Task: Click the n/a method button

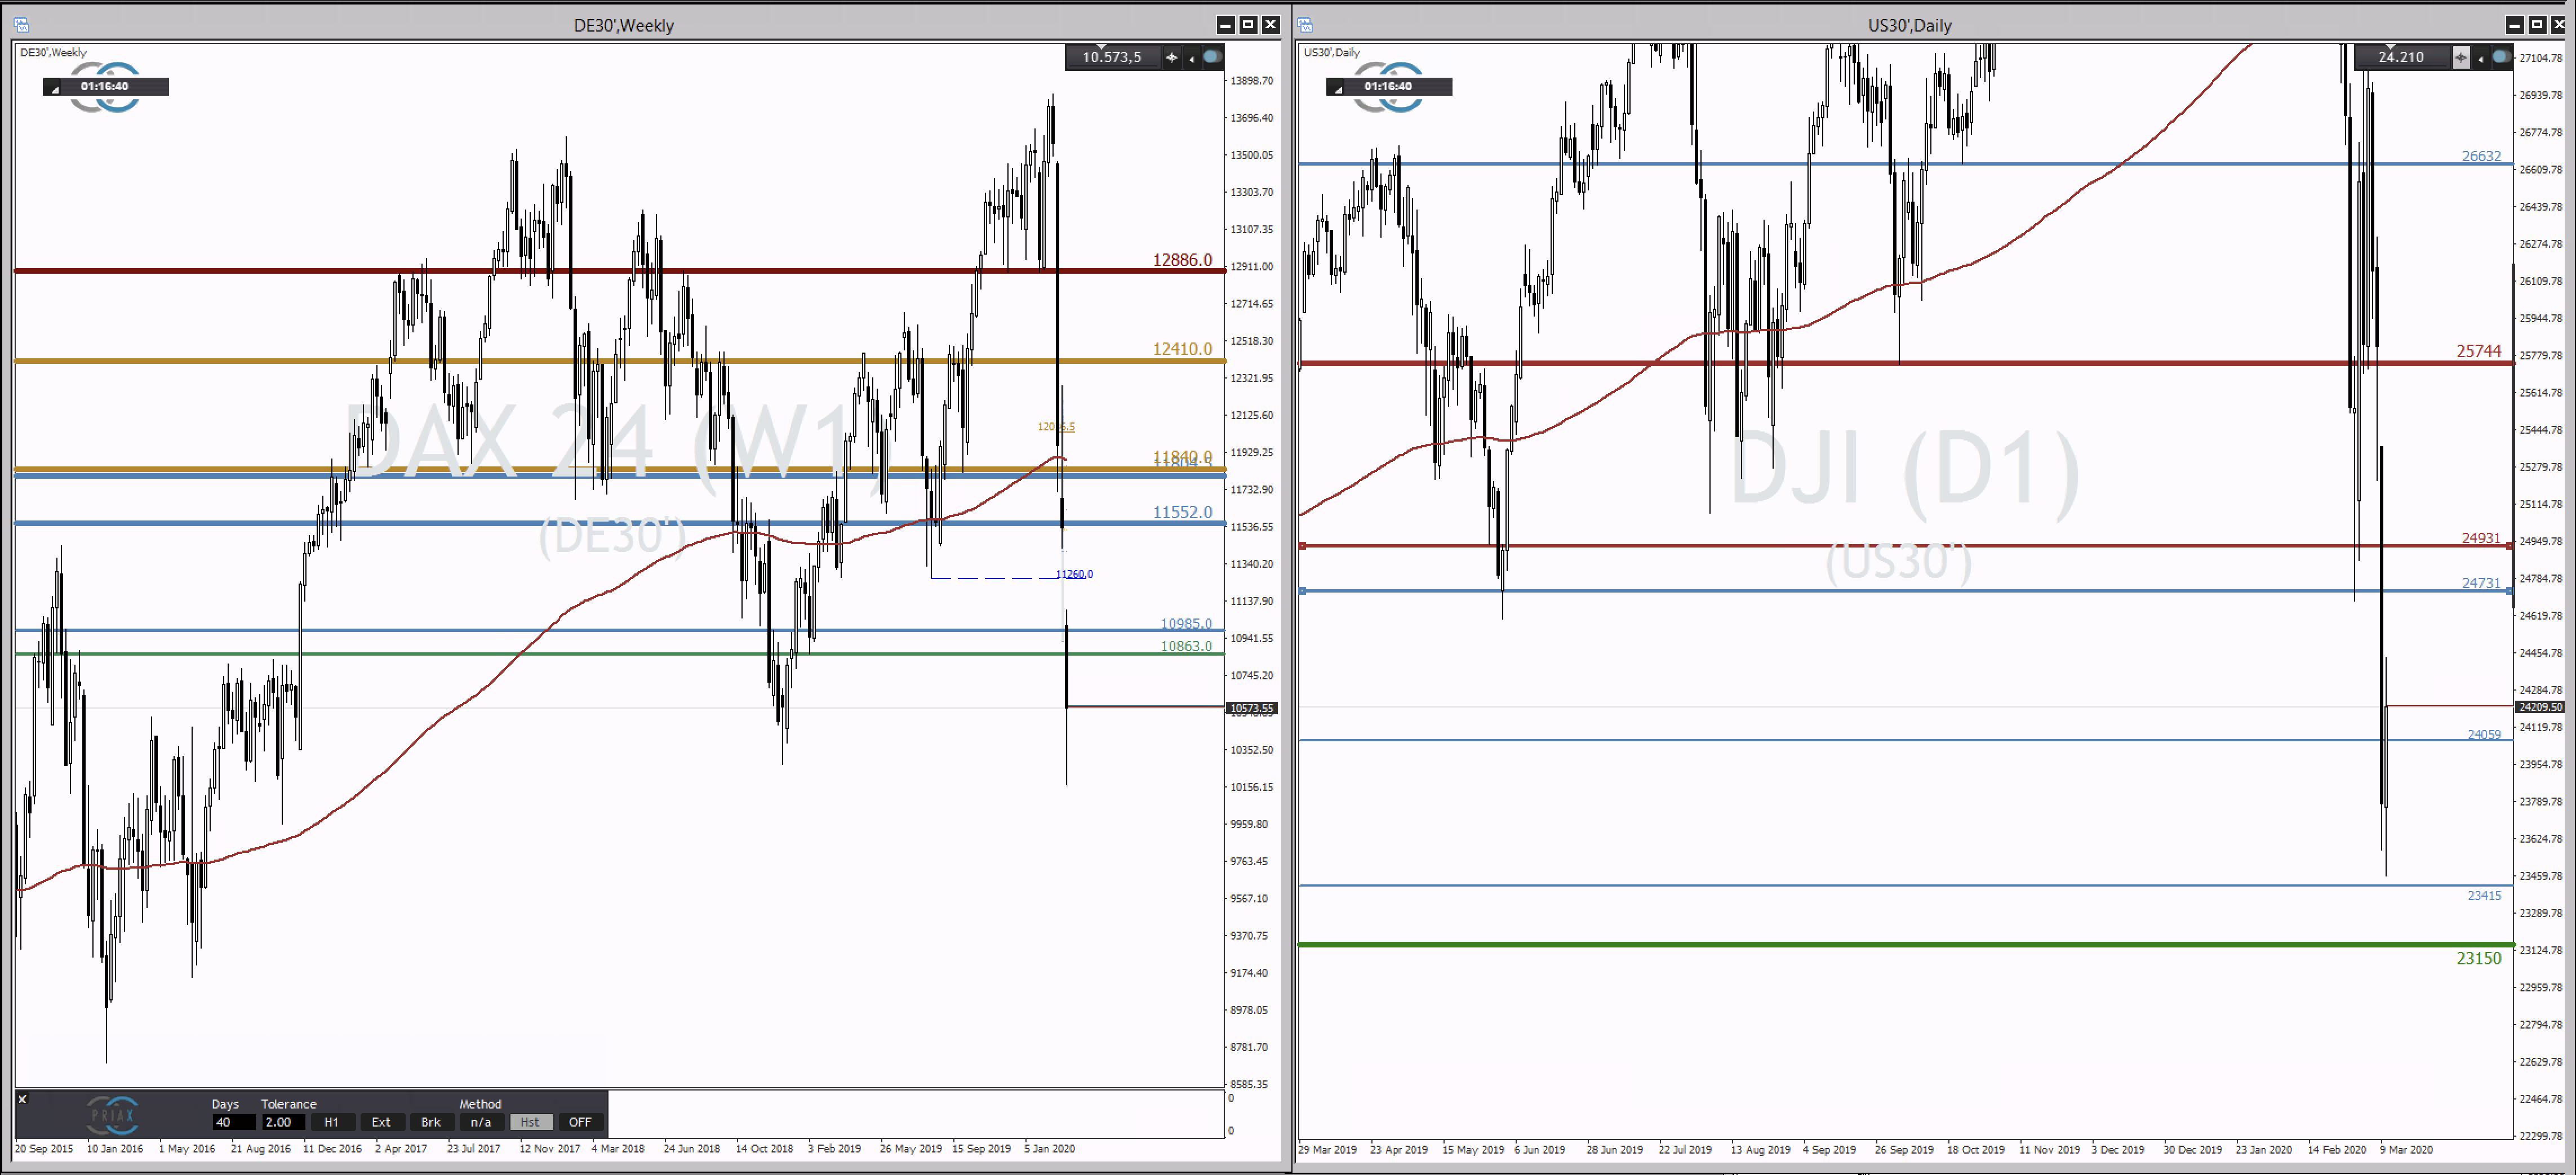Action: point(481,1122)
